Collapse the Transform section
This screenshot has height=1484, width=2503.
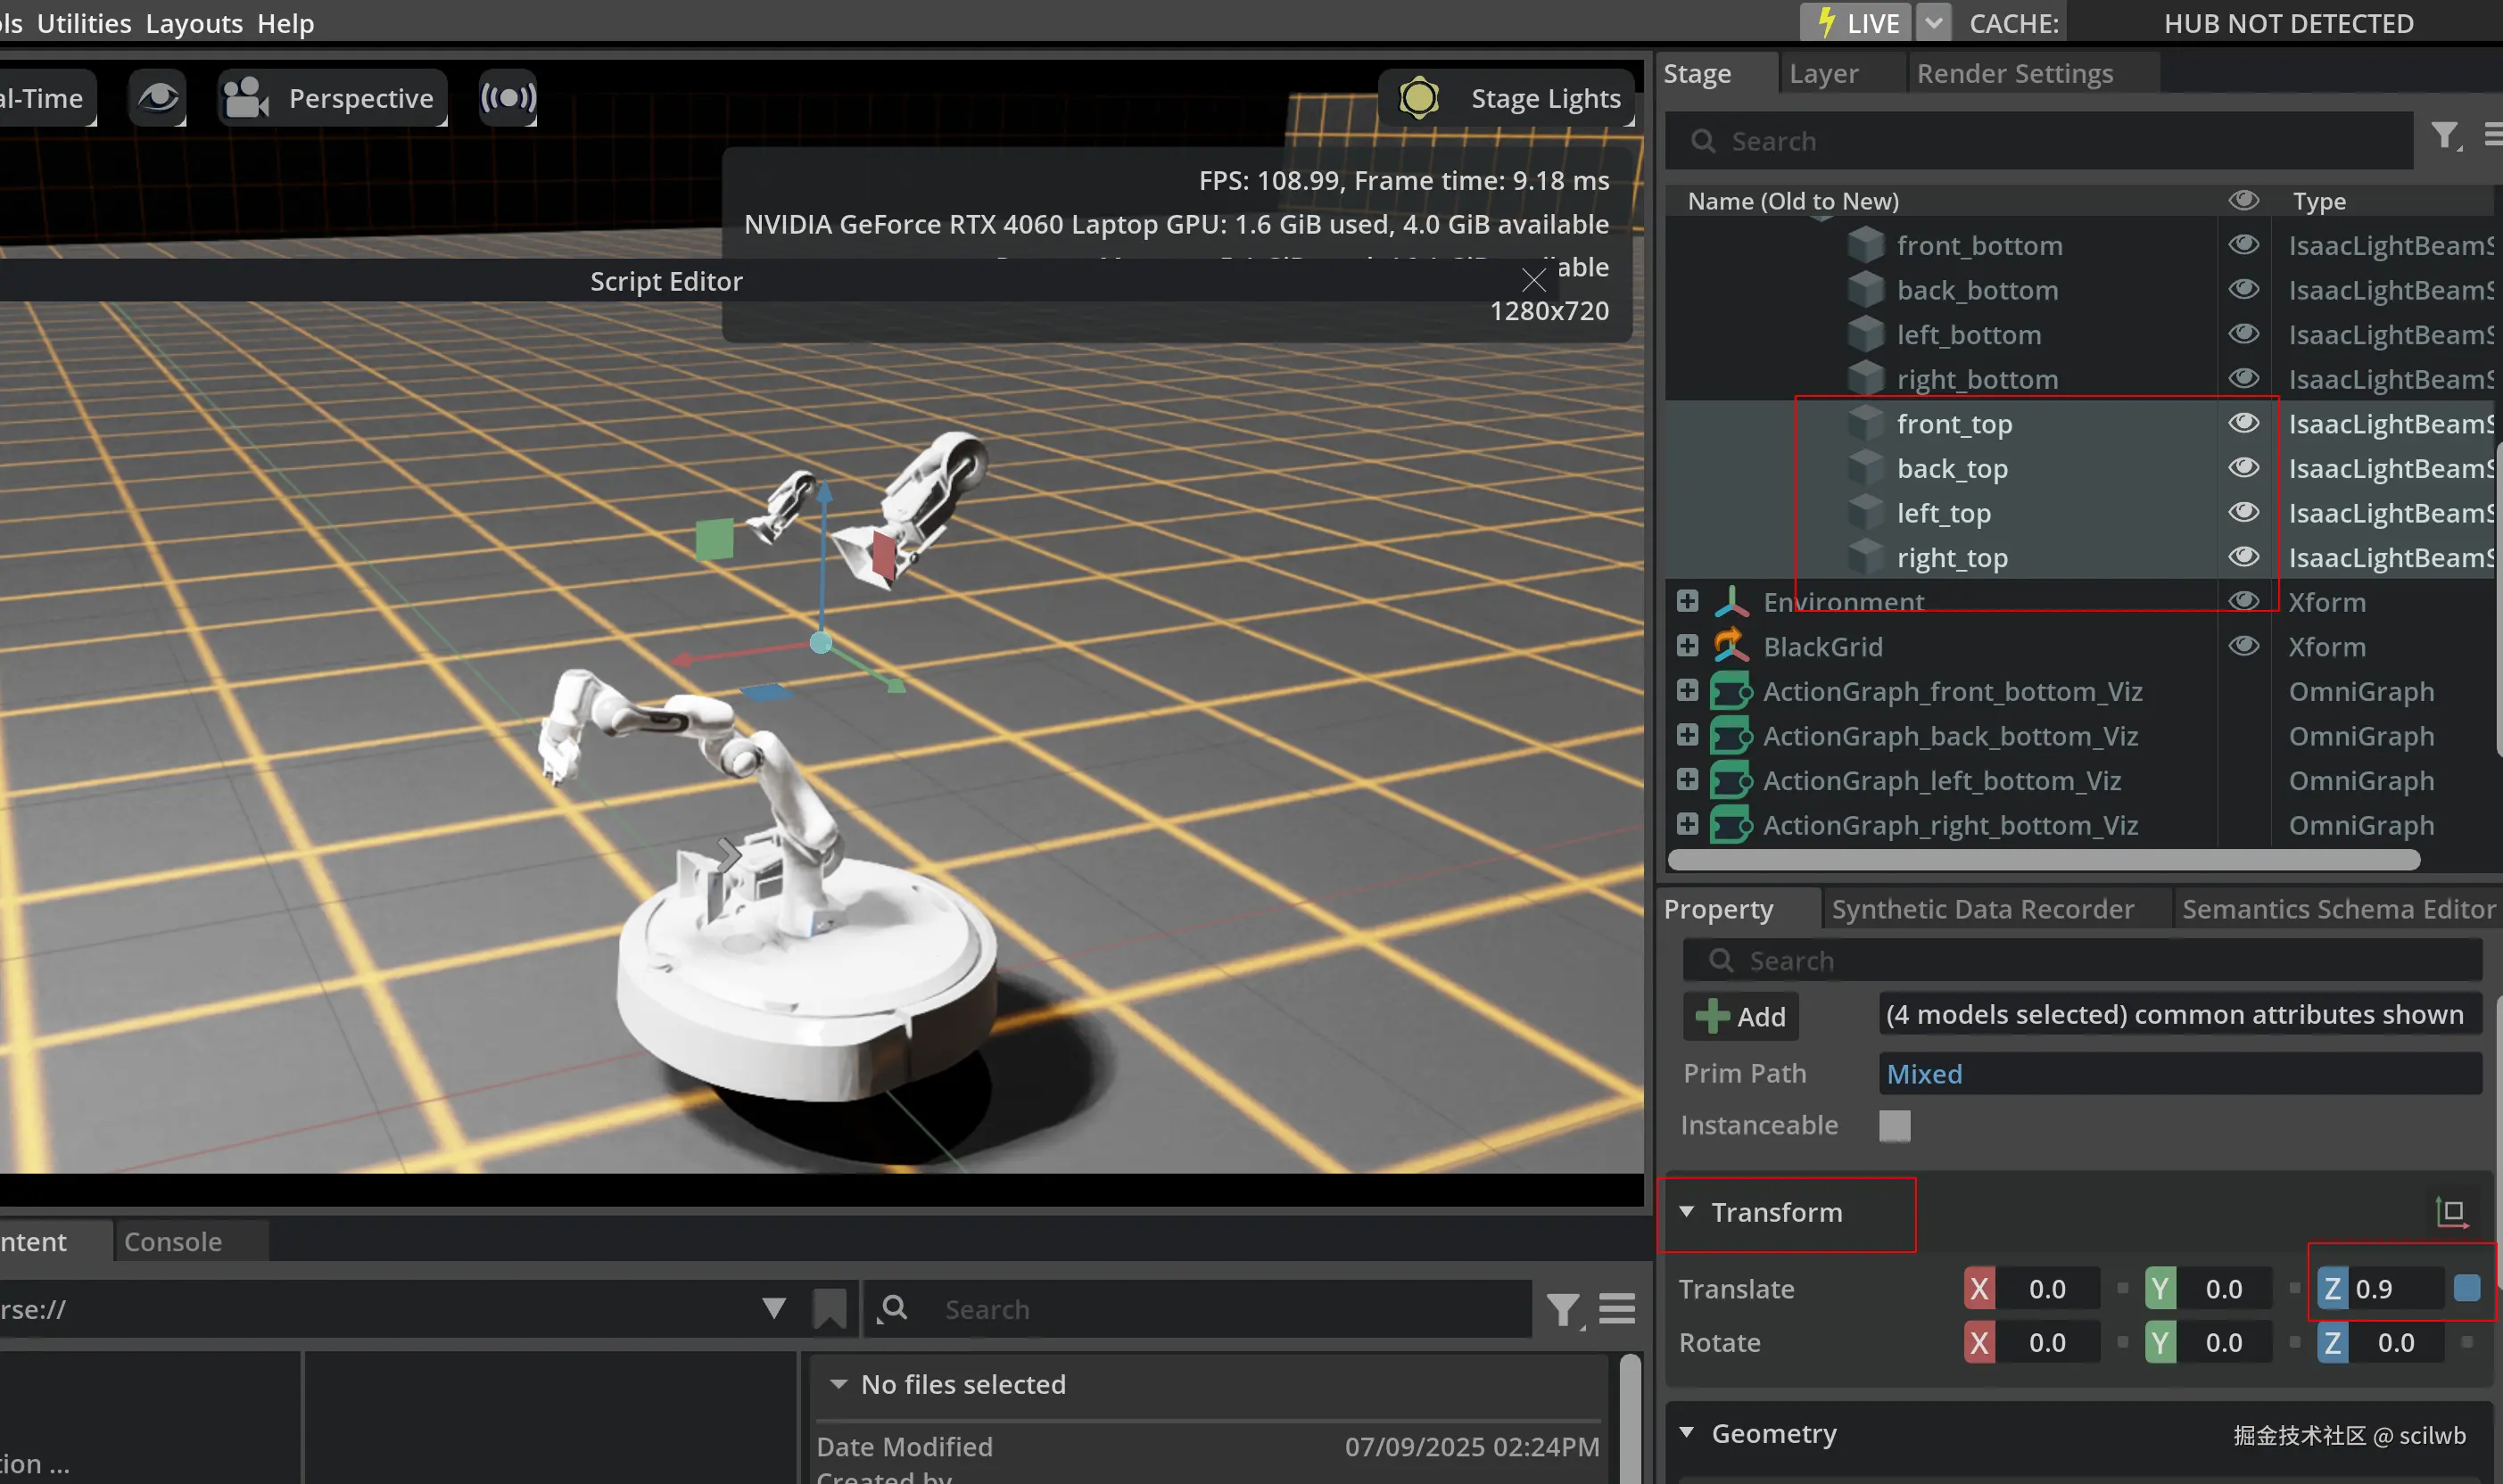[1687, 1212]
